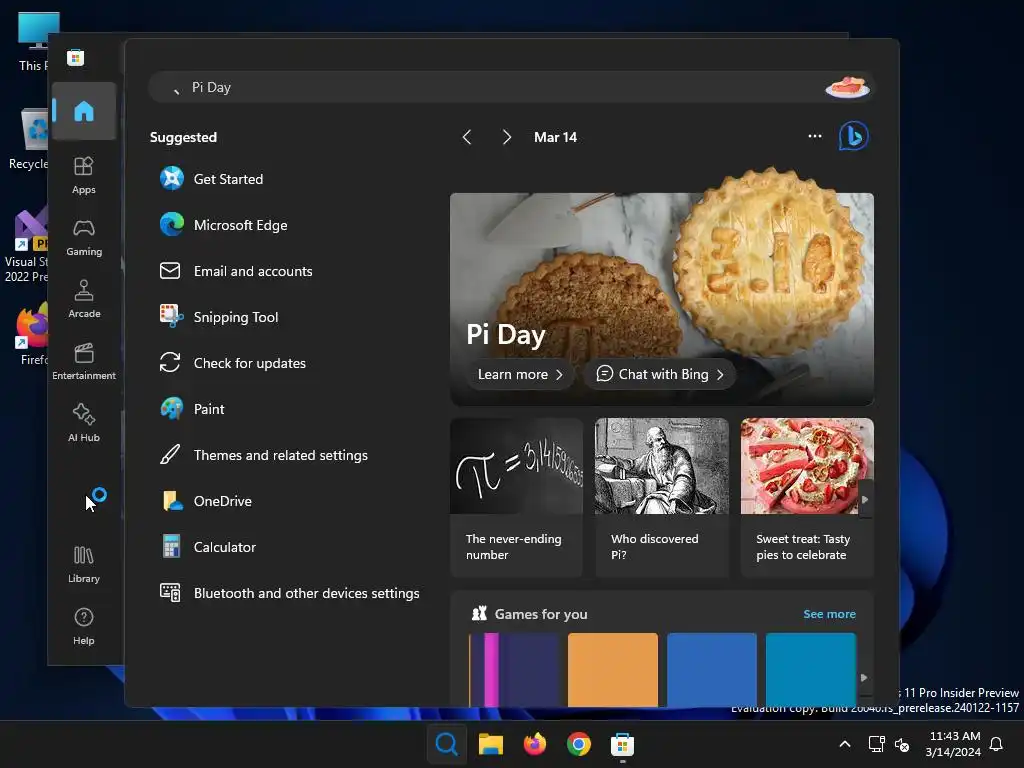Open The never-ending number card
This screenshot has width=1024, height=768.
coord(516,498)
